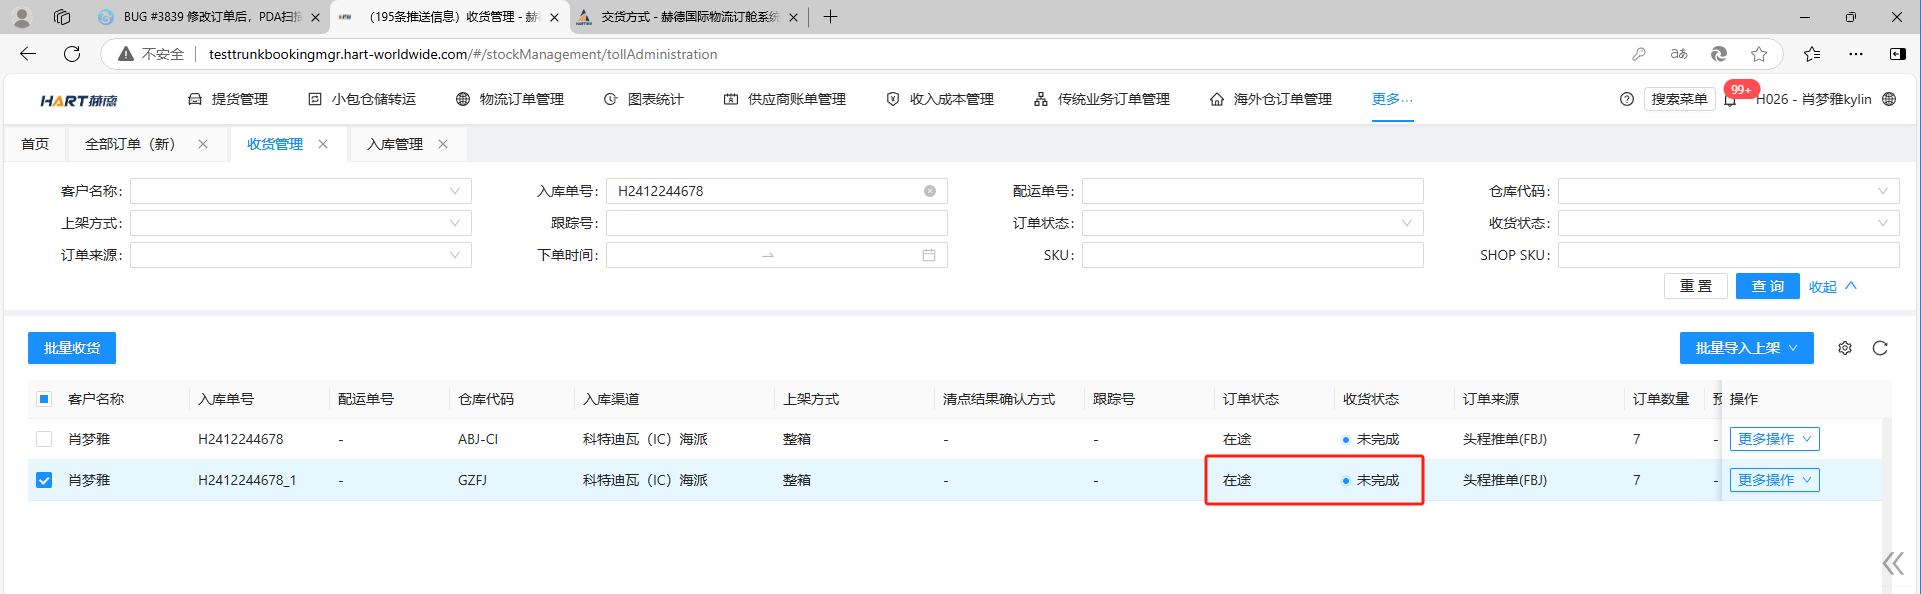The image size is (1921, 594).
Task: Clear the 入库单号 field with the X icon
Action: tap(930, 191)
